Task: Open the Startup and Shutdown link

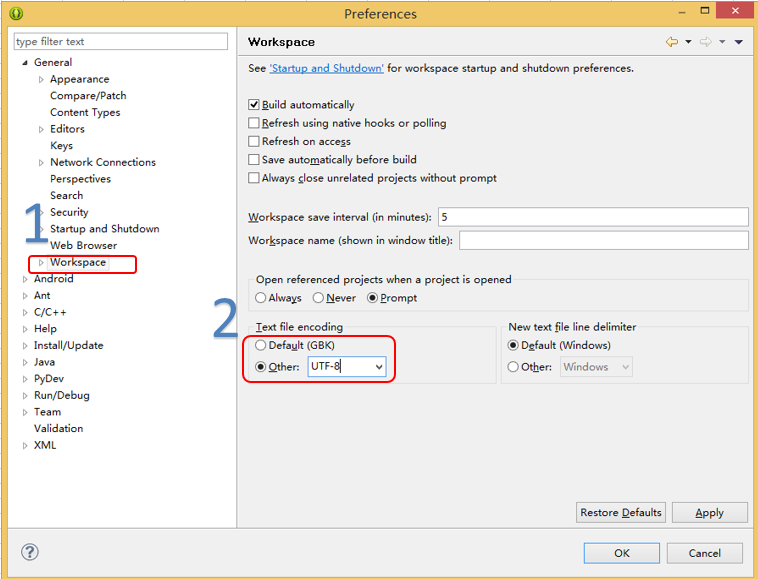Action: [x=326, y=68]
